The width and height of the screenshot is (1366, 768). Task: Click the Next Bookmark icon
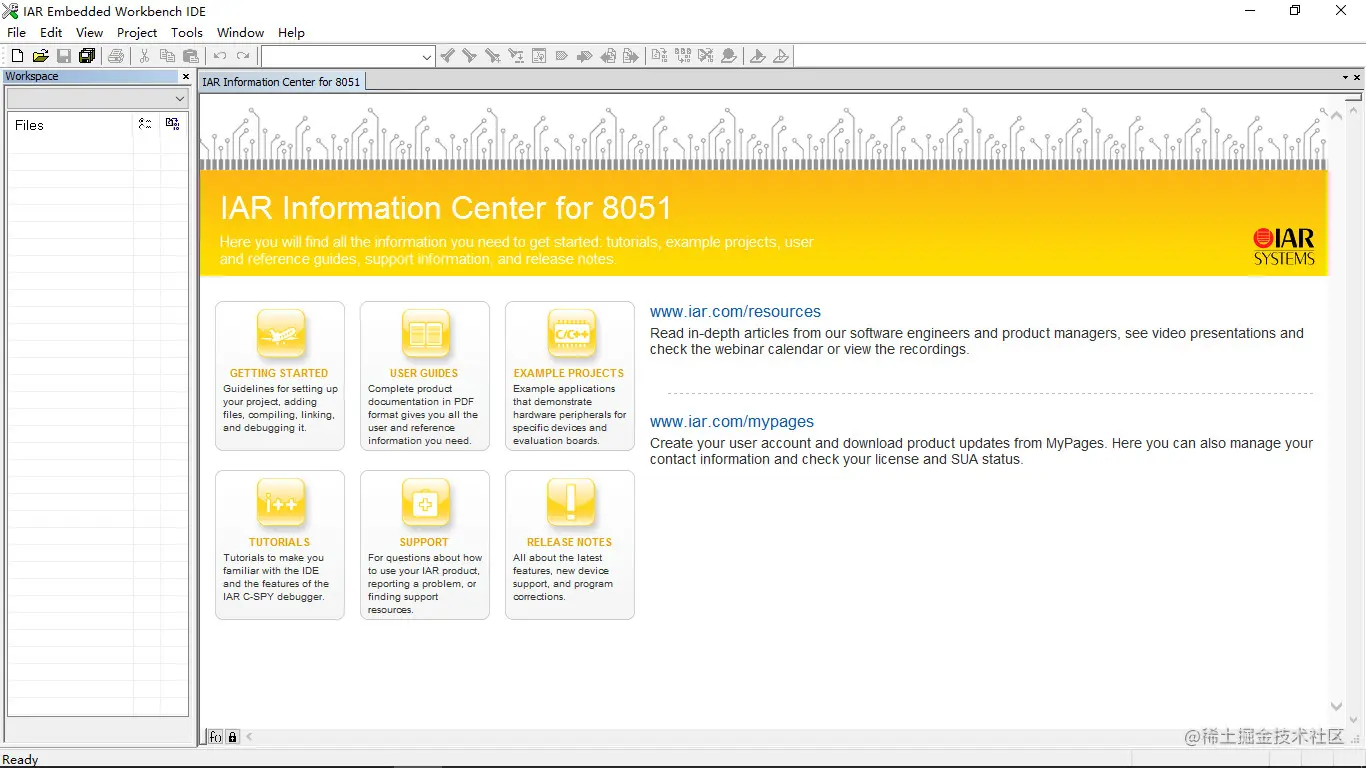(x=585, y=56)
